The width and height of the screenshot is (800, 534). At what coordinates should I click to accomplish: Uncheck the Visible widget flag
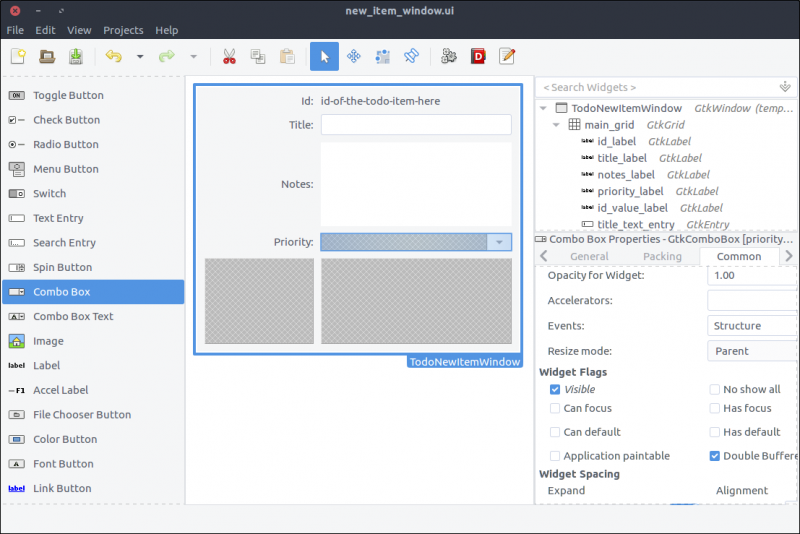(x=555, y=389)
